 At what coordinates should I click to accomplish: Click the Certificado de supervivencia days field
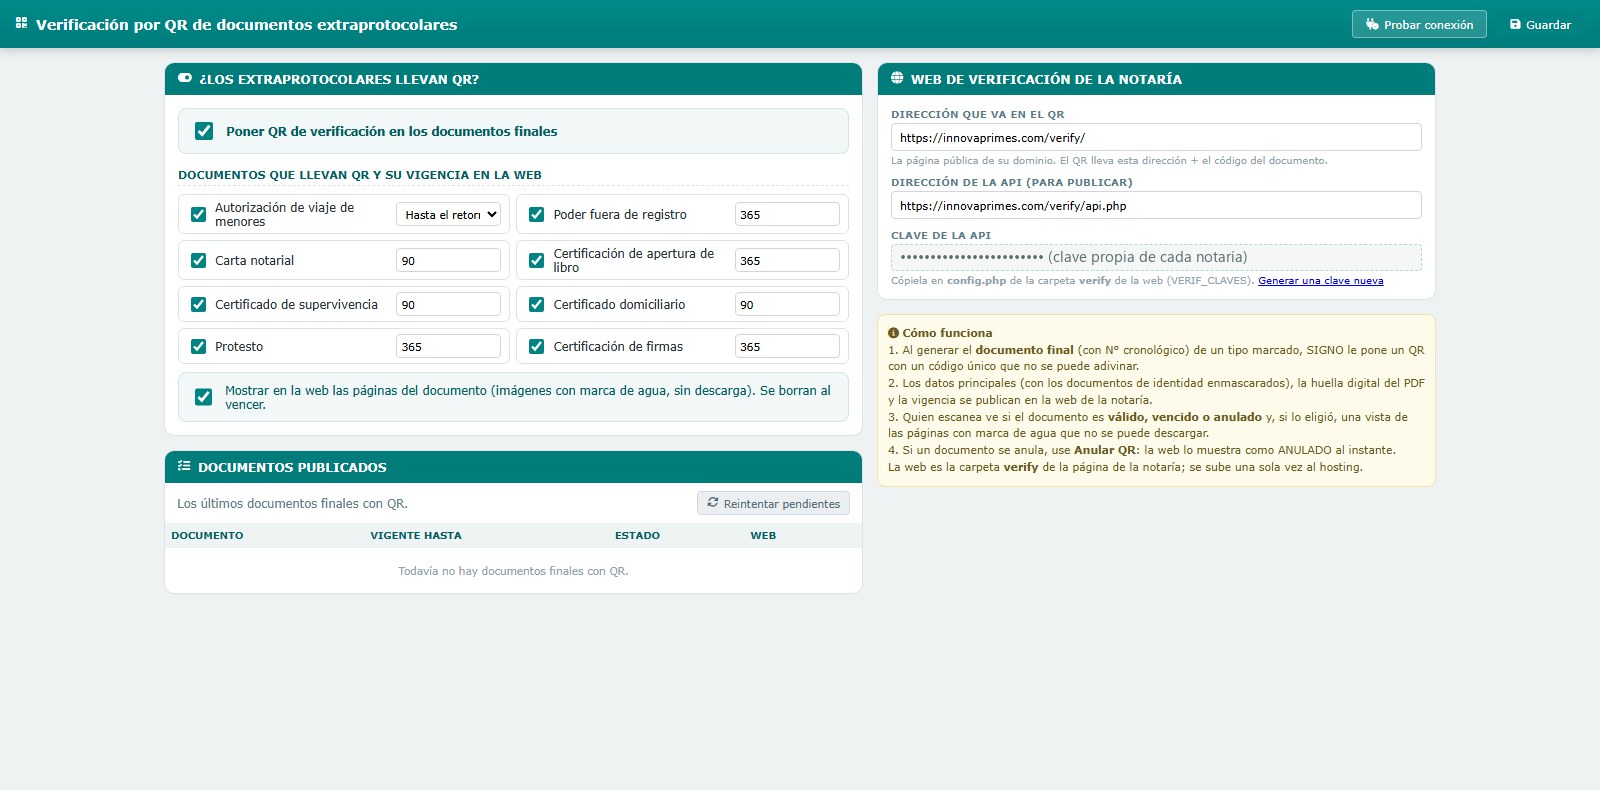(x=448, y=304)
